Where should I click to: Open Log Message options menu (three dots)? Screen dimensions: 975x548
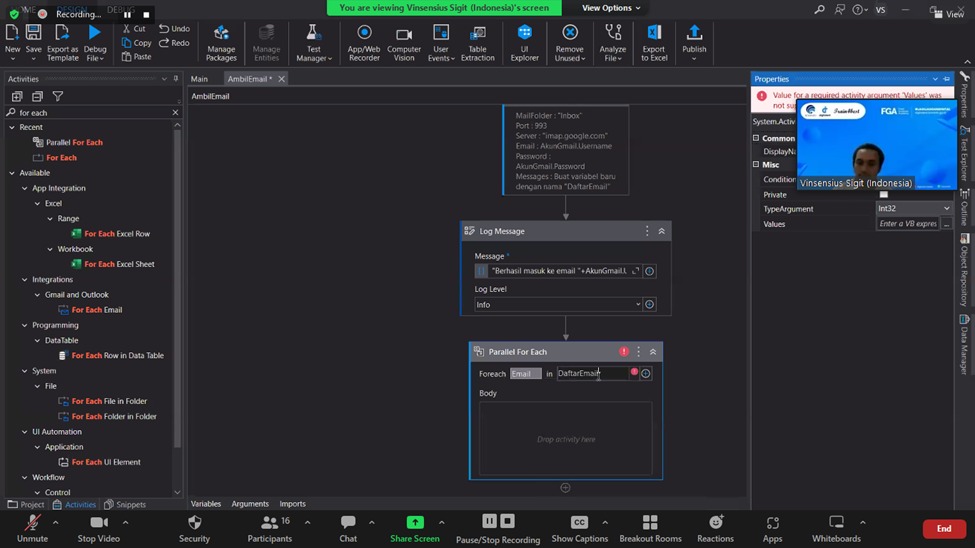click(647, 231)
